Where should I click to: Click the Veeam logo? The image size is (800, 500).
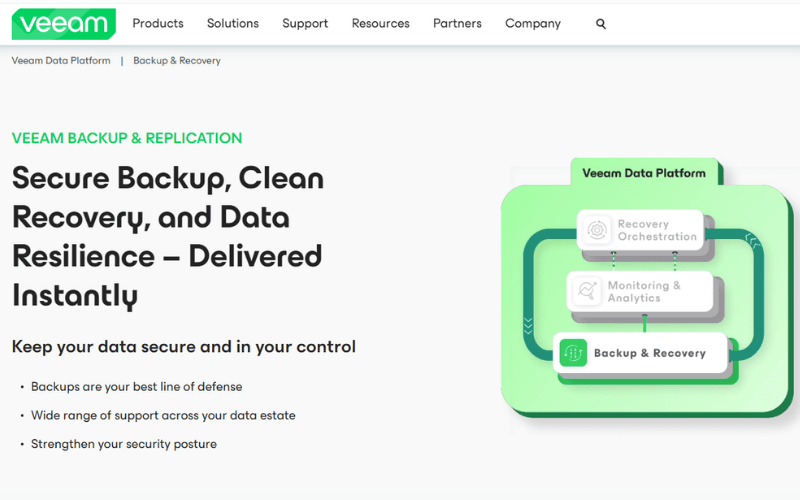click(x=64, y=24)
